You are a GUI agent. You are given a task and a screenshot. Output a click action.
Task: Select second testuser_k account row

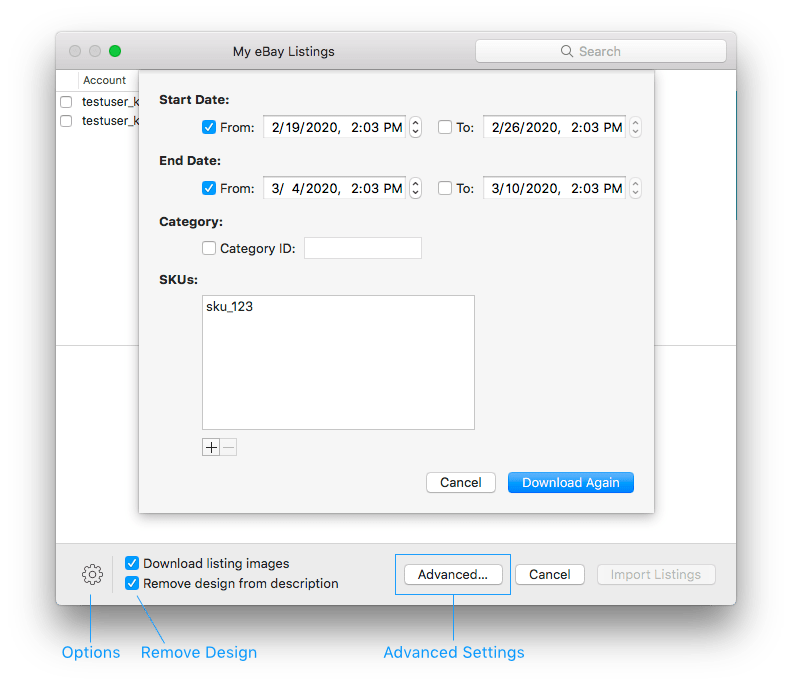point(98,121)
